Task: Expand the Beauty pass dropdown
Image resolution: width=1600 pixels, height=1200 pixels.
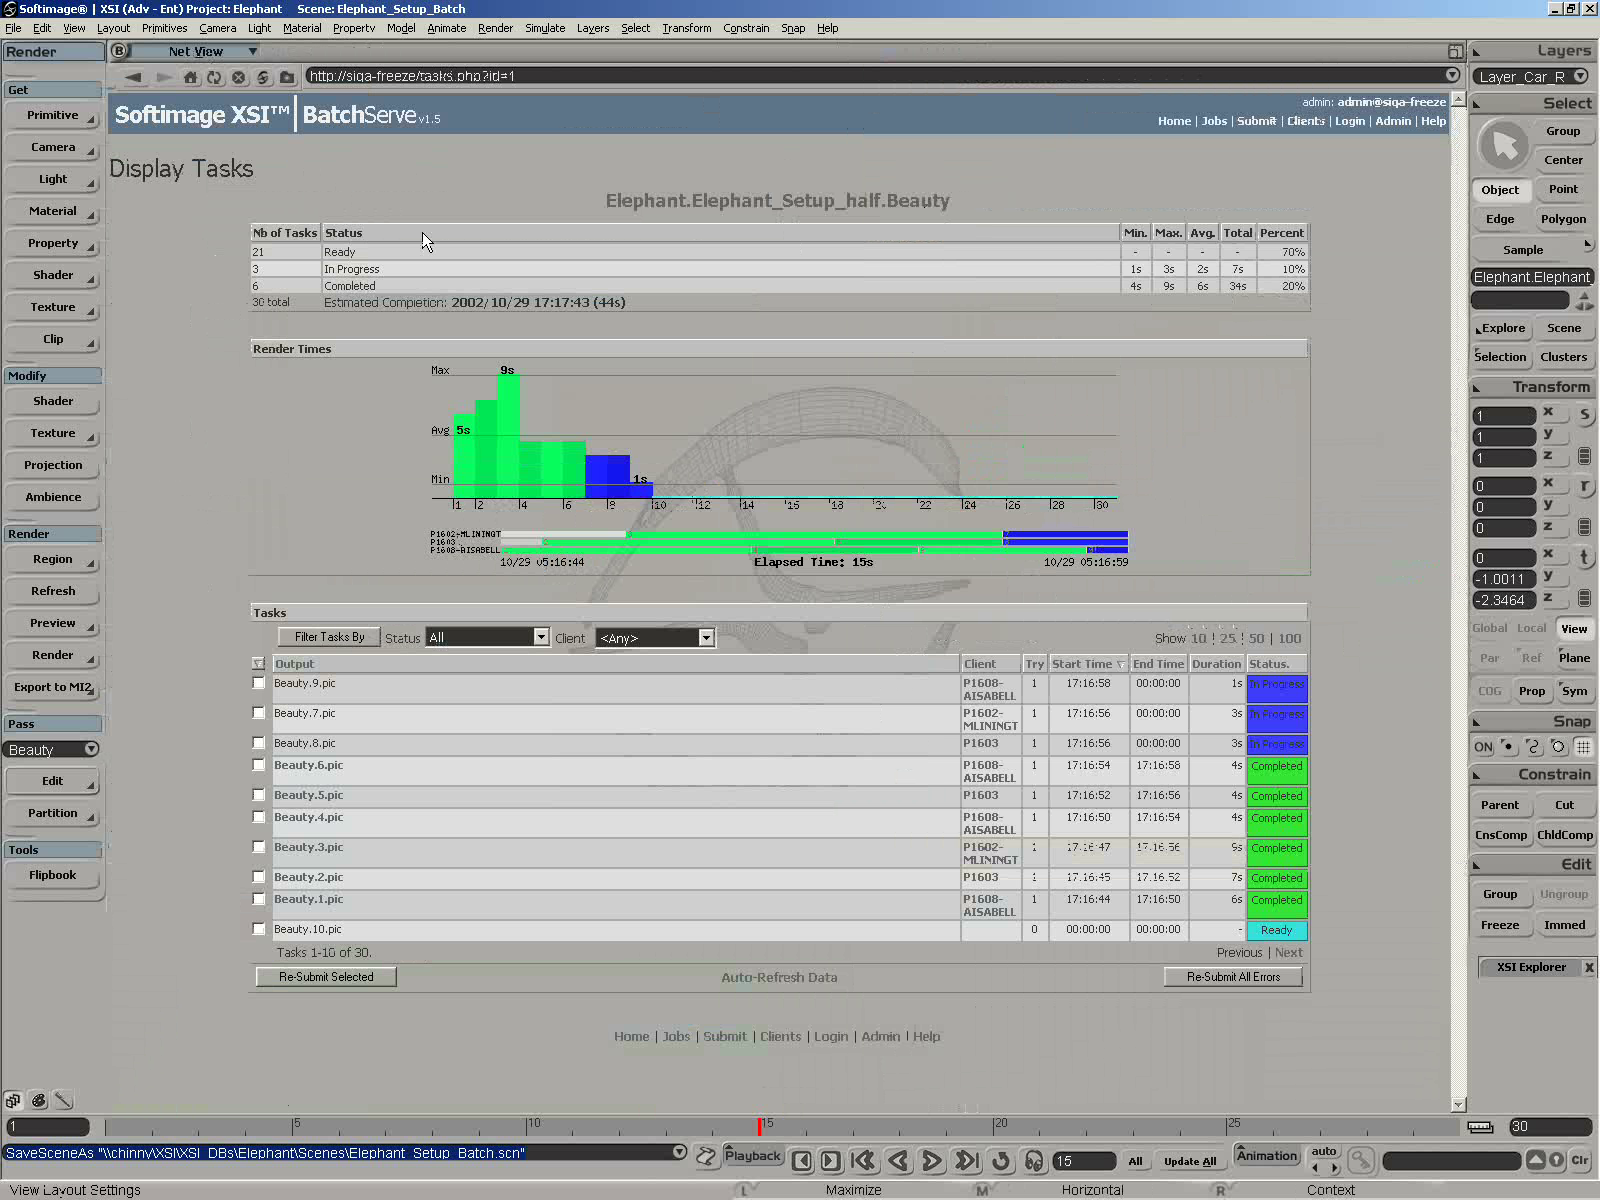Action: point(91,749)
